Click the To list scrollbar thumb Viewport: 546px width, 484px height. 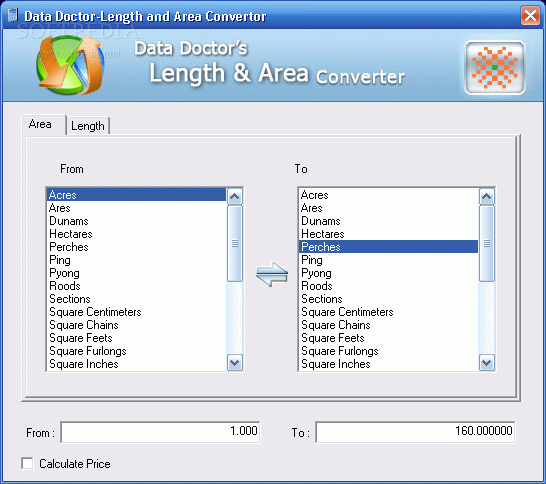(486, 243)
